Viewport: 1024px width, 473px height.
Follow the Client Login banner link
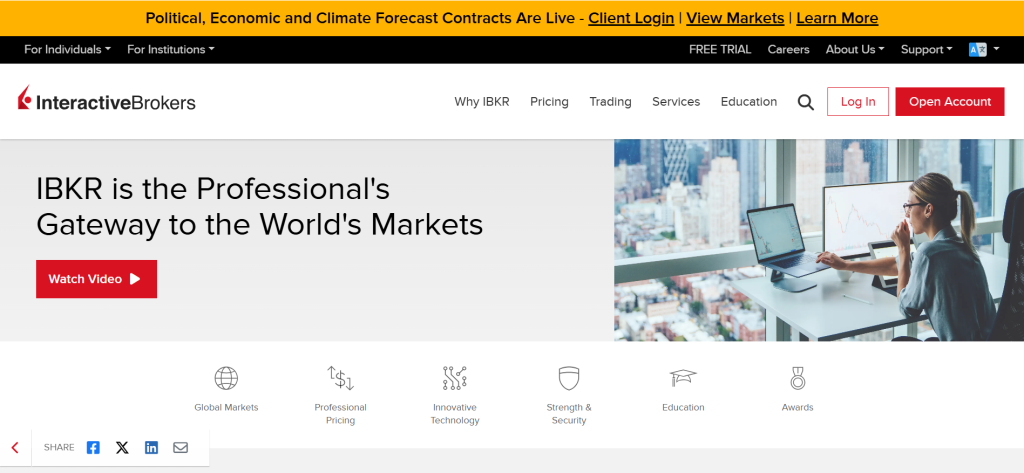tap(631, 18)
